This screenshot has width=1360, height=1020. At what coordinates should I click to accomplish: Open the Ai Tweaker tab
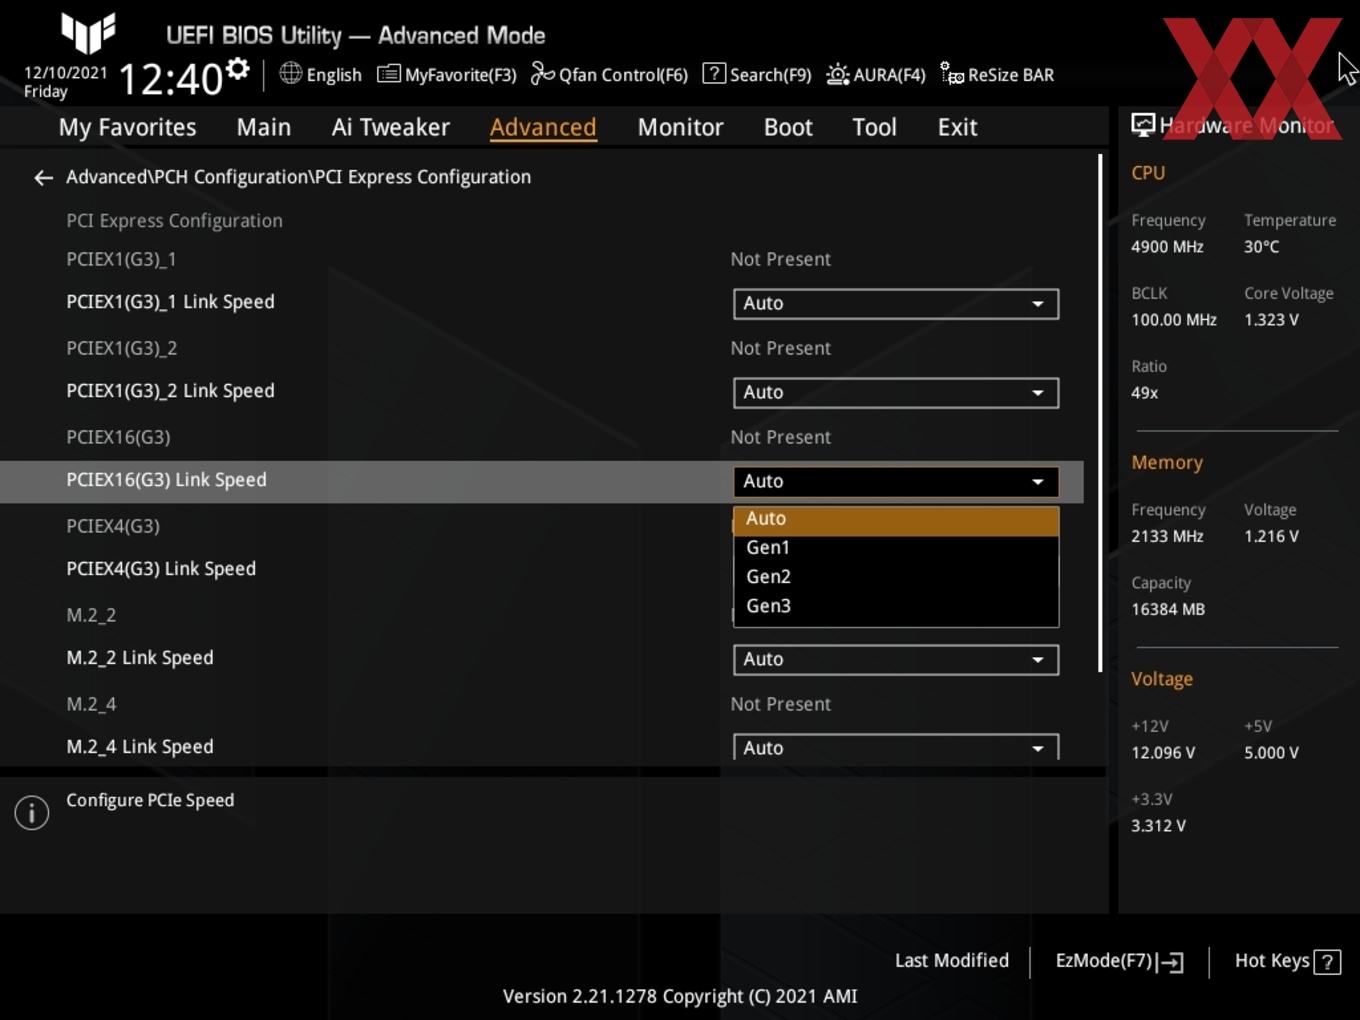click(391, 127)
